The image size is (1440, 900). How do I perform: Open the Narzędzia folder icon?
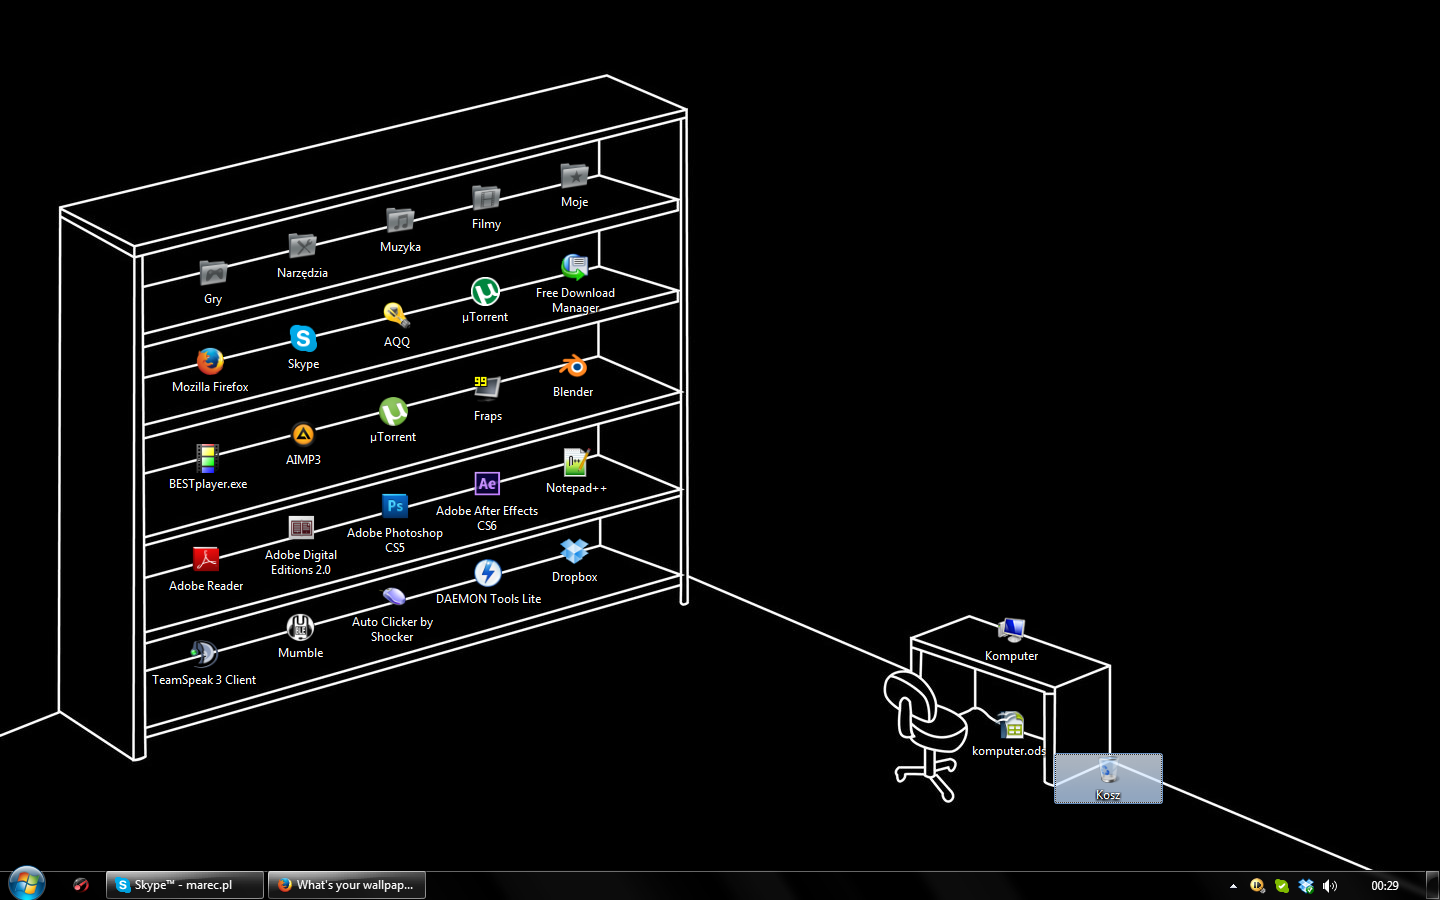(302, 246)
